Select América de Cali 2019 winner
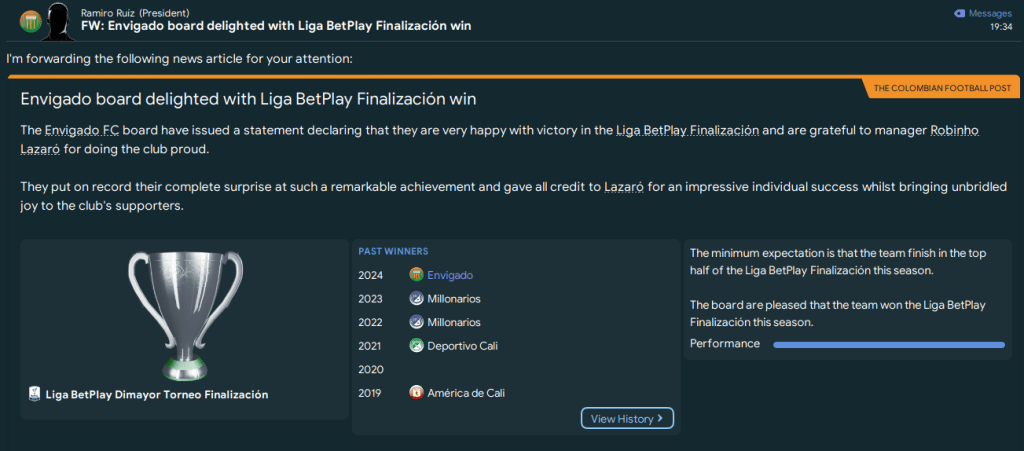 466,393
